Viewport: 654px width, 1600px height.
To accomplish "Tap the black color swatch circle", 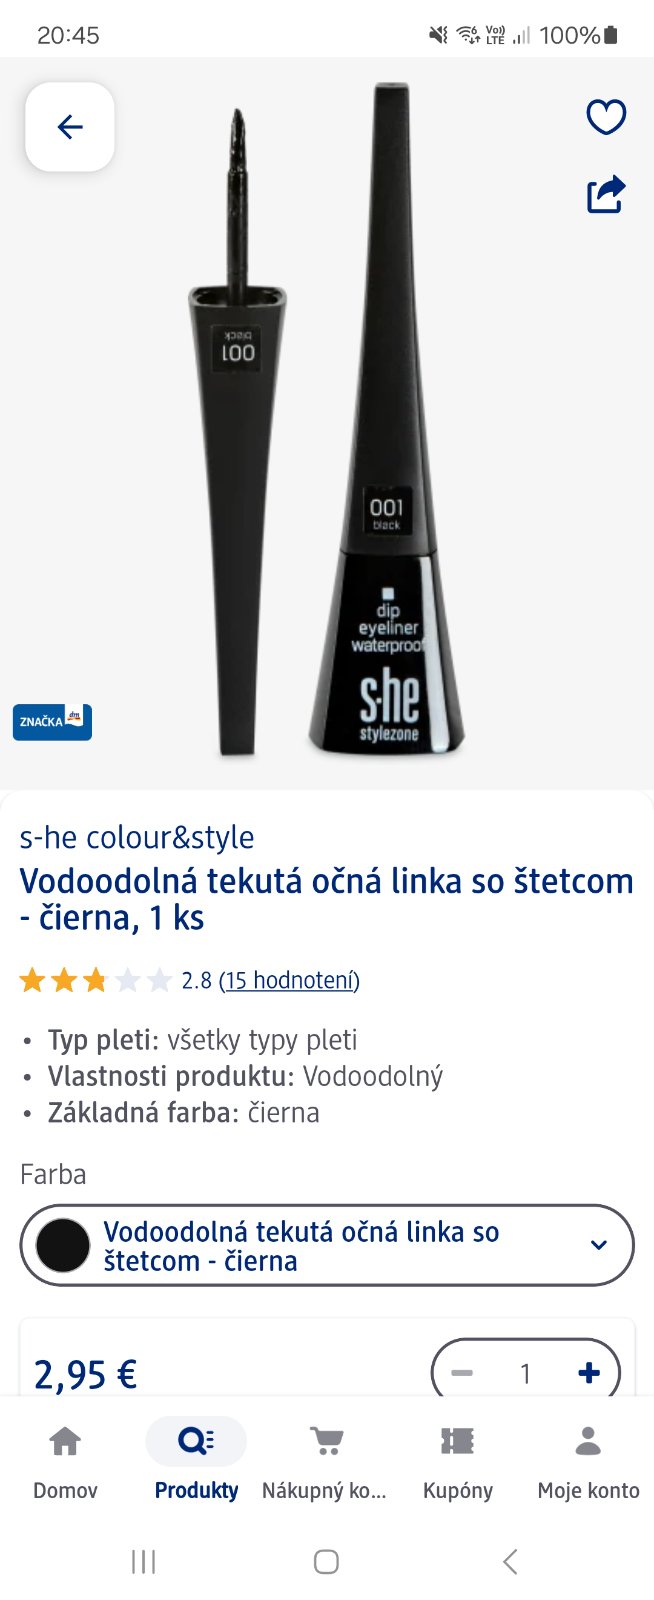I will click(x=63, y=1245).
